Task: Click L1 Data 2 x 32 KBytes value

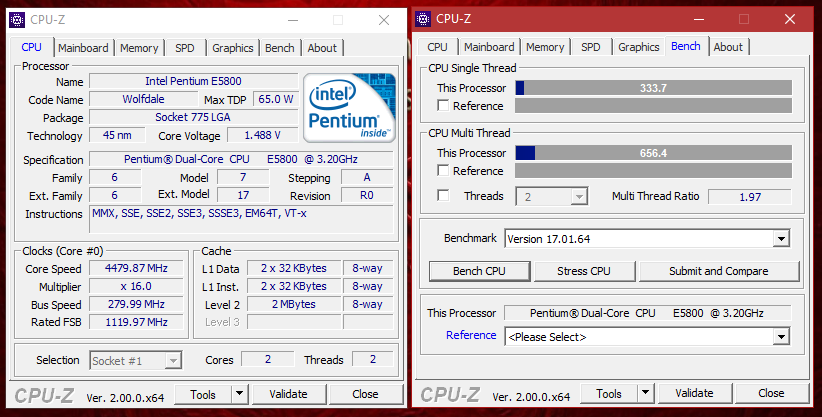Action: pyautogui.click(x=294, y=268)
